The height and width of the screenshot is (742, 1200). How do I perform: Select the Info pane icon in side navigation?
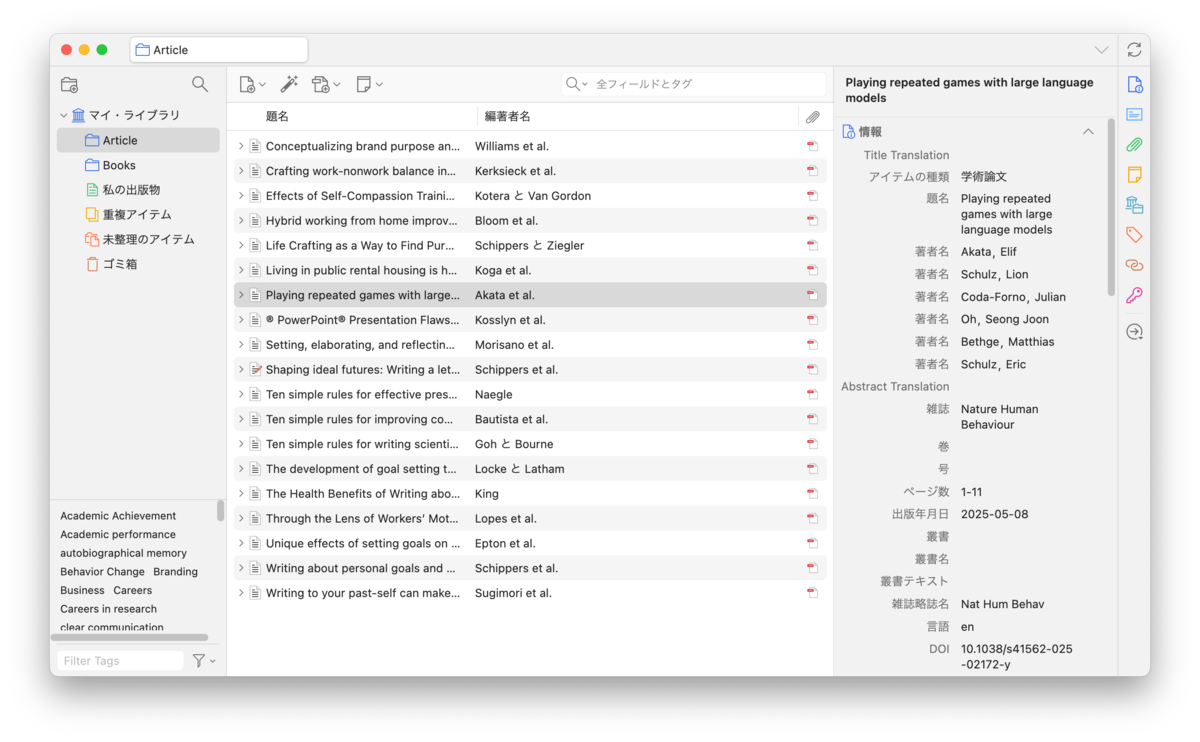pos(1134,85)
